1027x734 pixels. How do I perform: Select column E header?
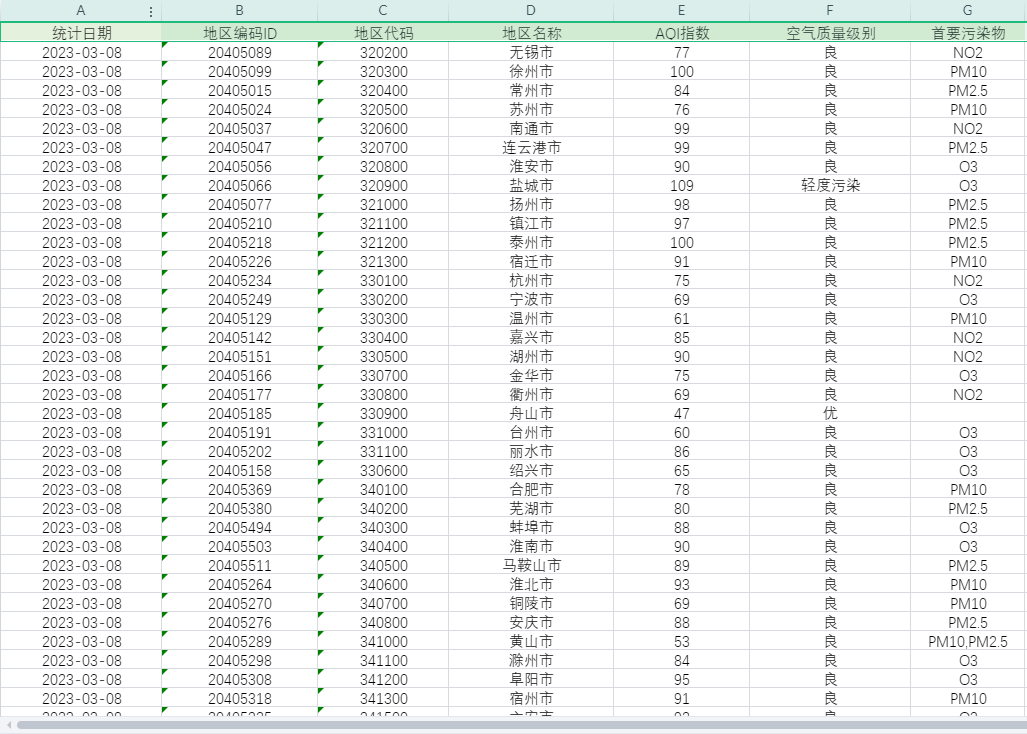(681, 11)
